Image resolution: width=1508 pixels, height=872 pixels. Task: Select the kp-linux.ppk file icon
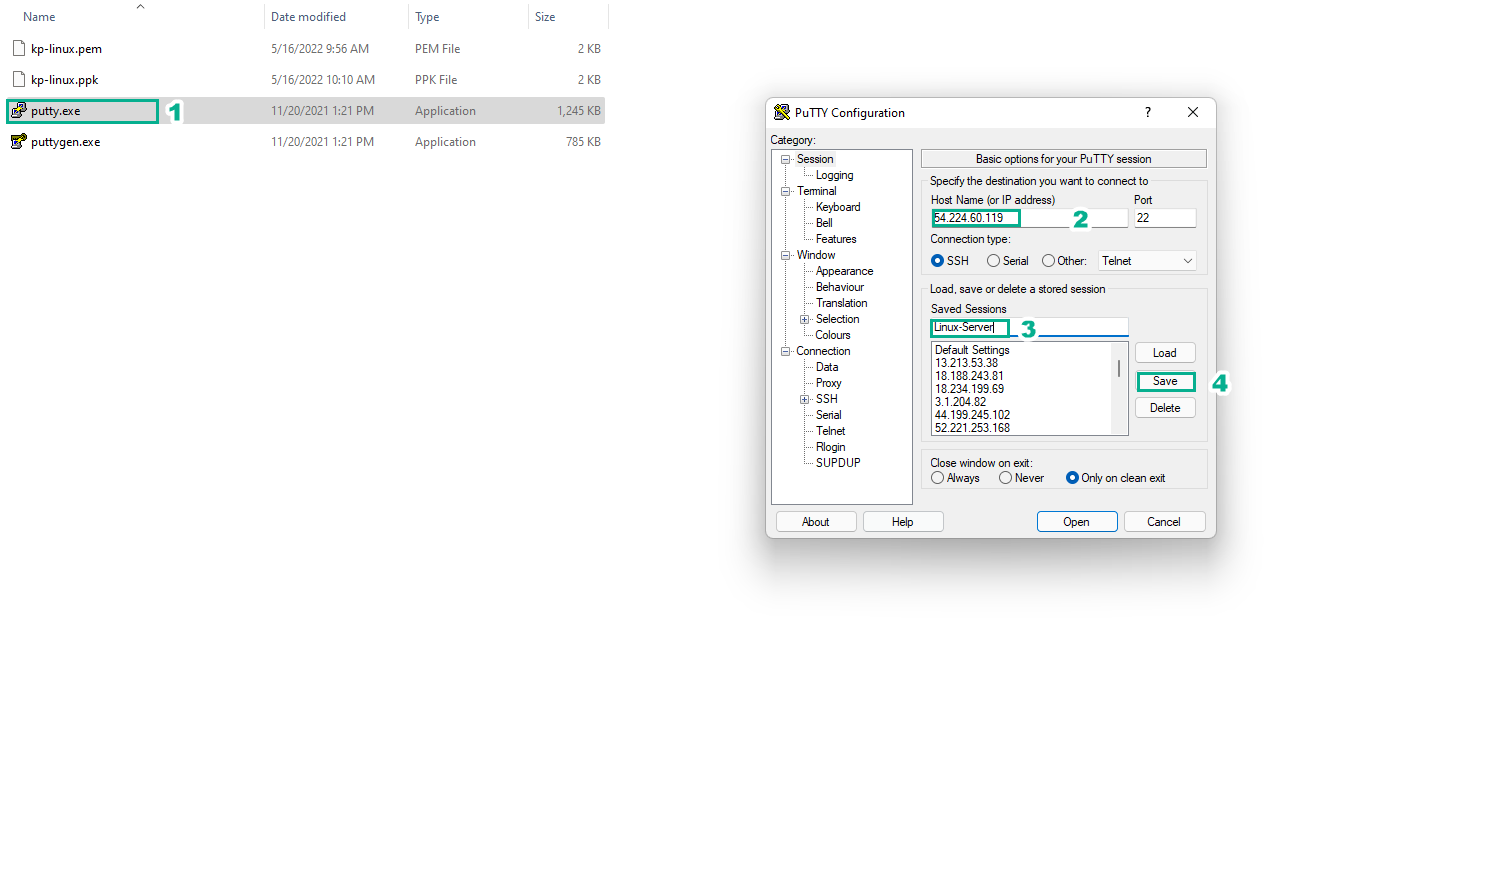pos(18,79)
